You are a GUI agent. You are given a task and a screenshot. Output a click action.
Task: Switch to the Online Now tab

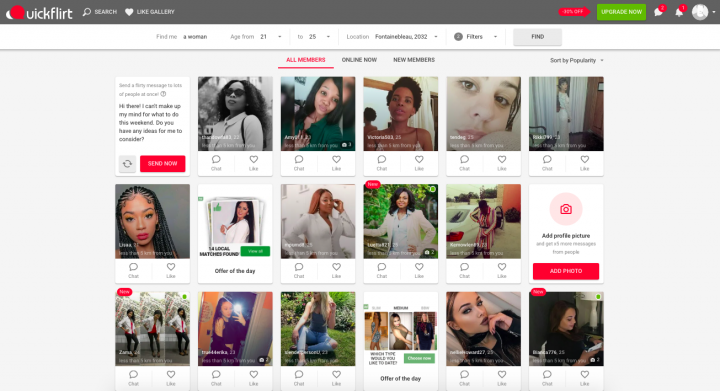coord(359,60)
